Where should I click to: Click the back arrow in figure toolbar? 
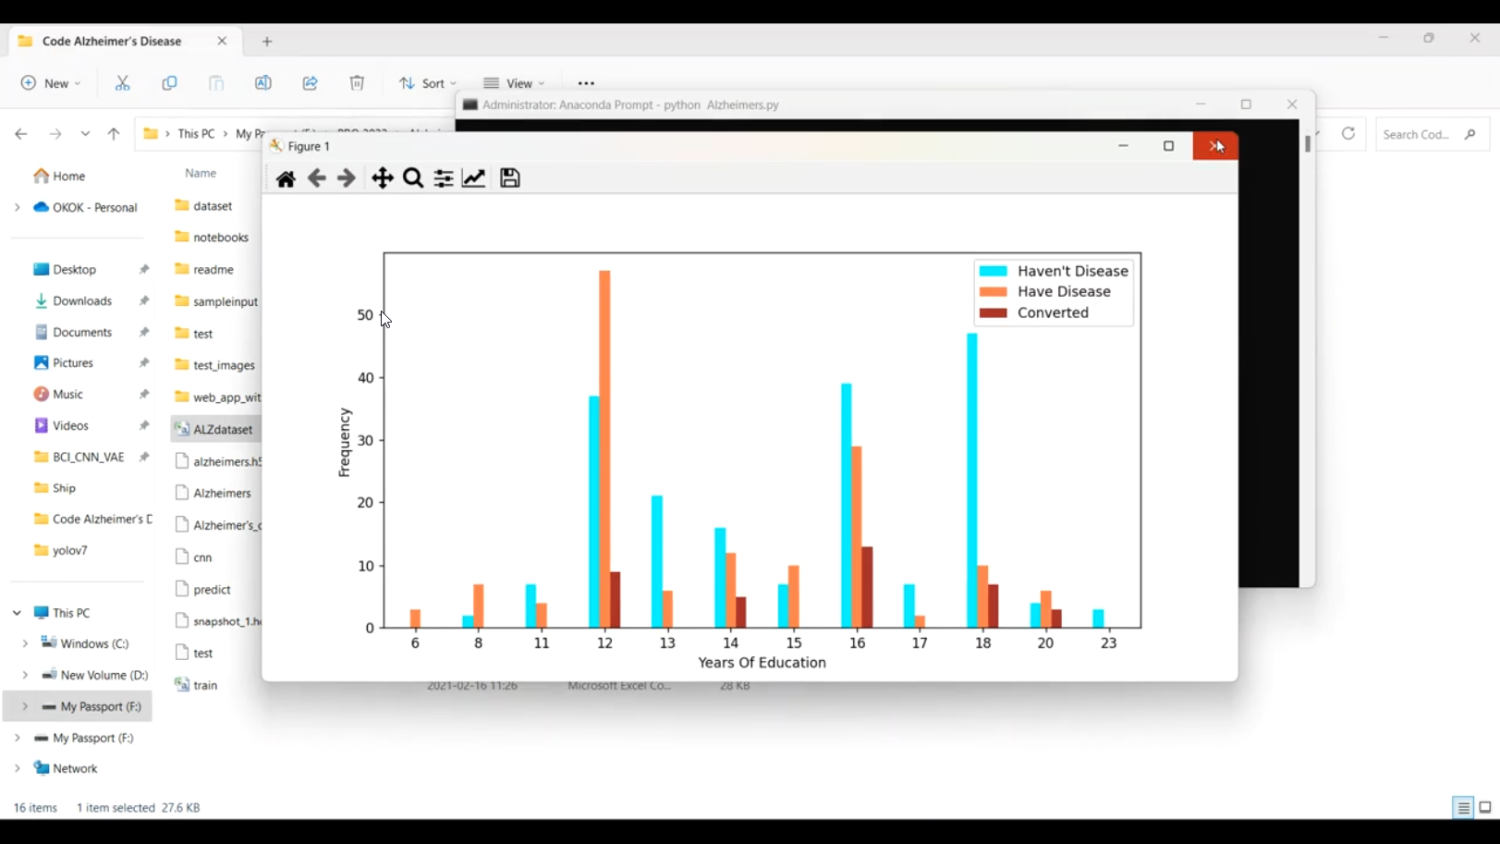[317, 178]
